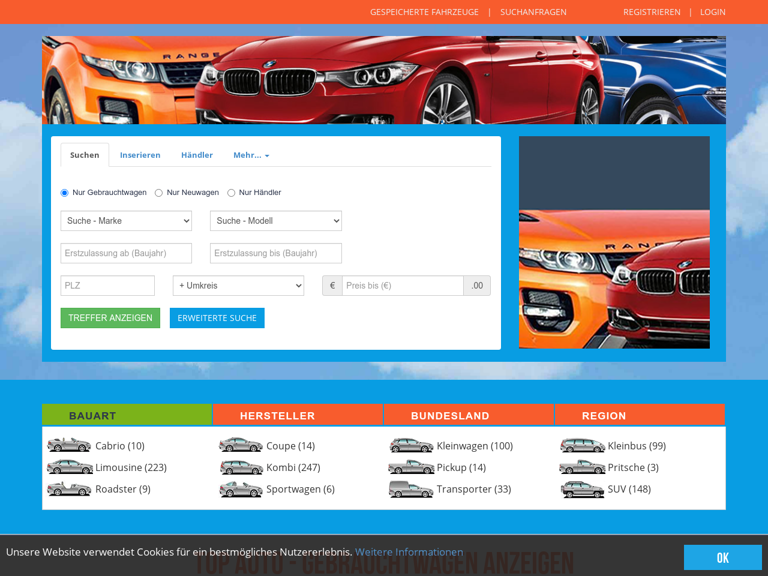Click the Roadster (9) link
This screenshot has width=768, height=576.
coord(123,489)
